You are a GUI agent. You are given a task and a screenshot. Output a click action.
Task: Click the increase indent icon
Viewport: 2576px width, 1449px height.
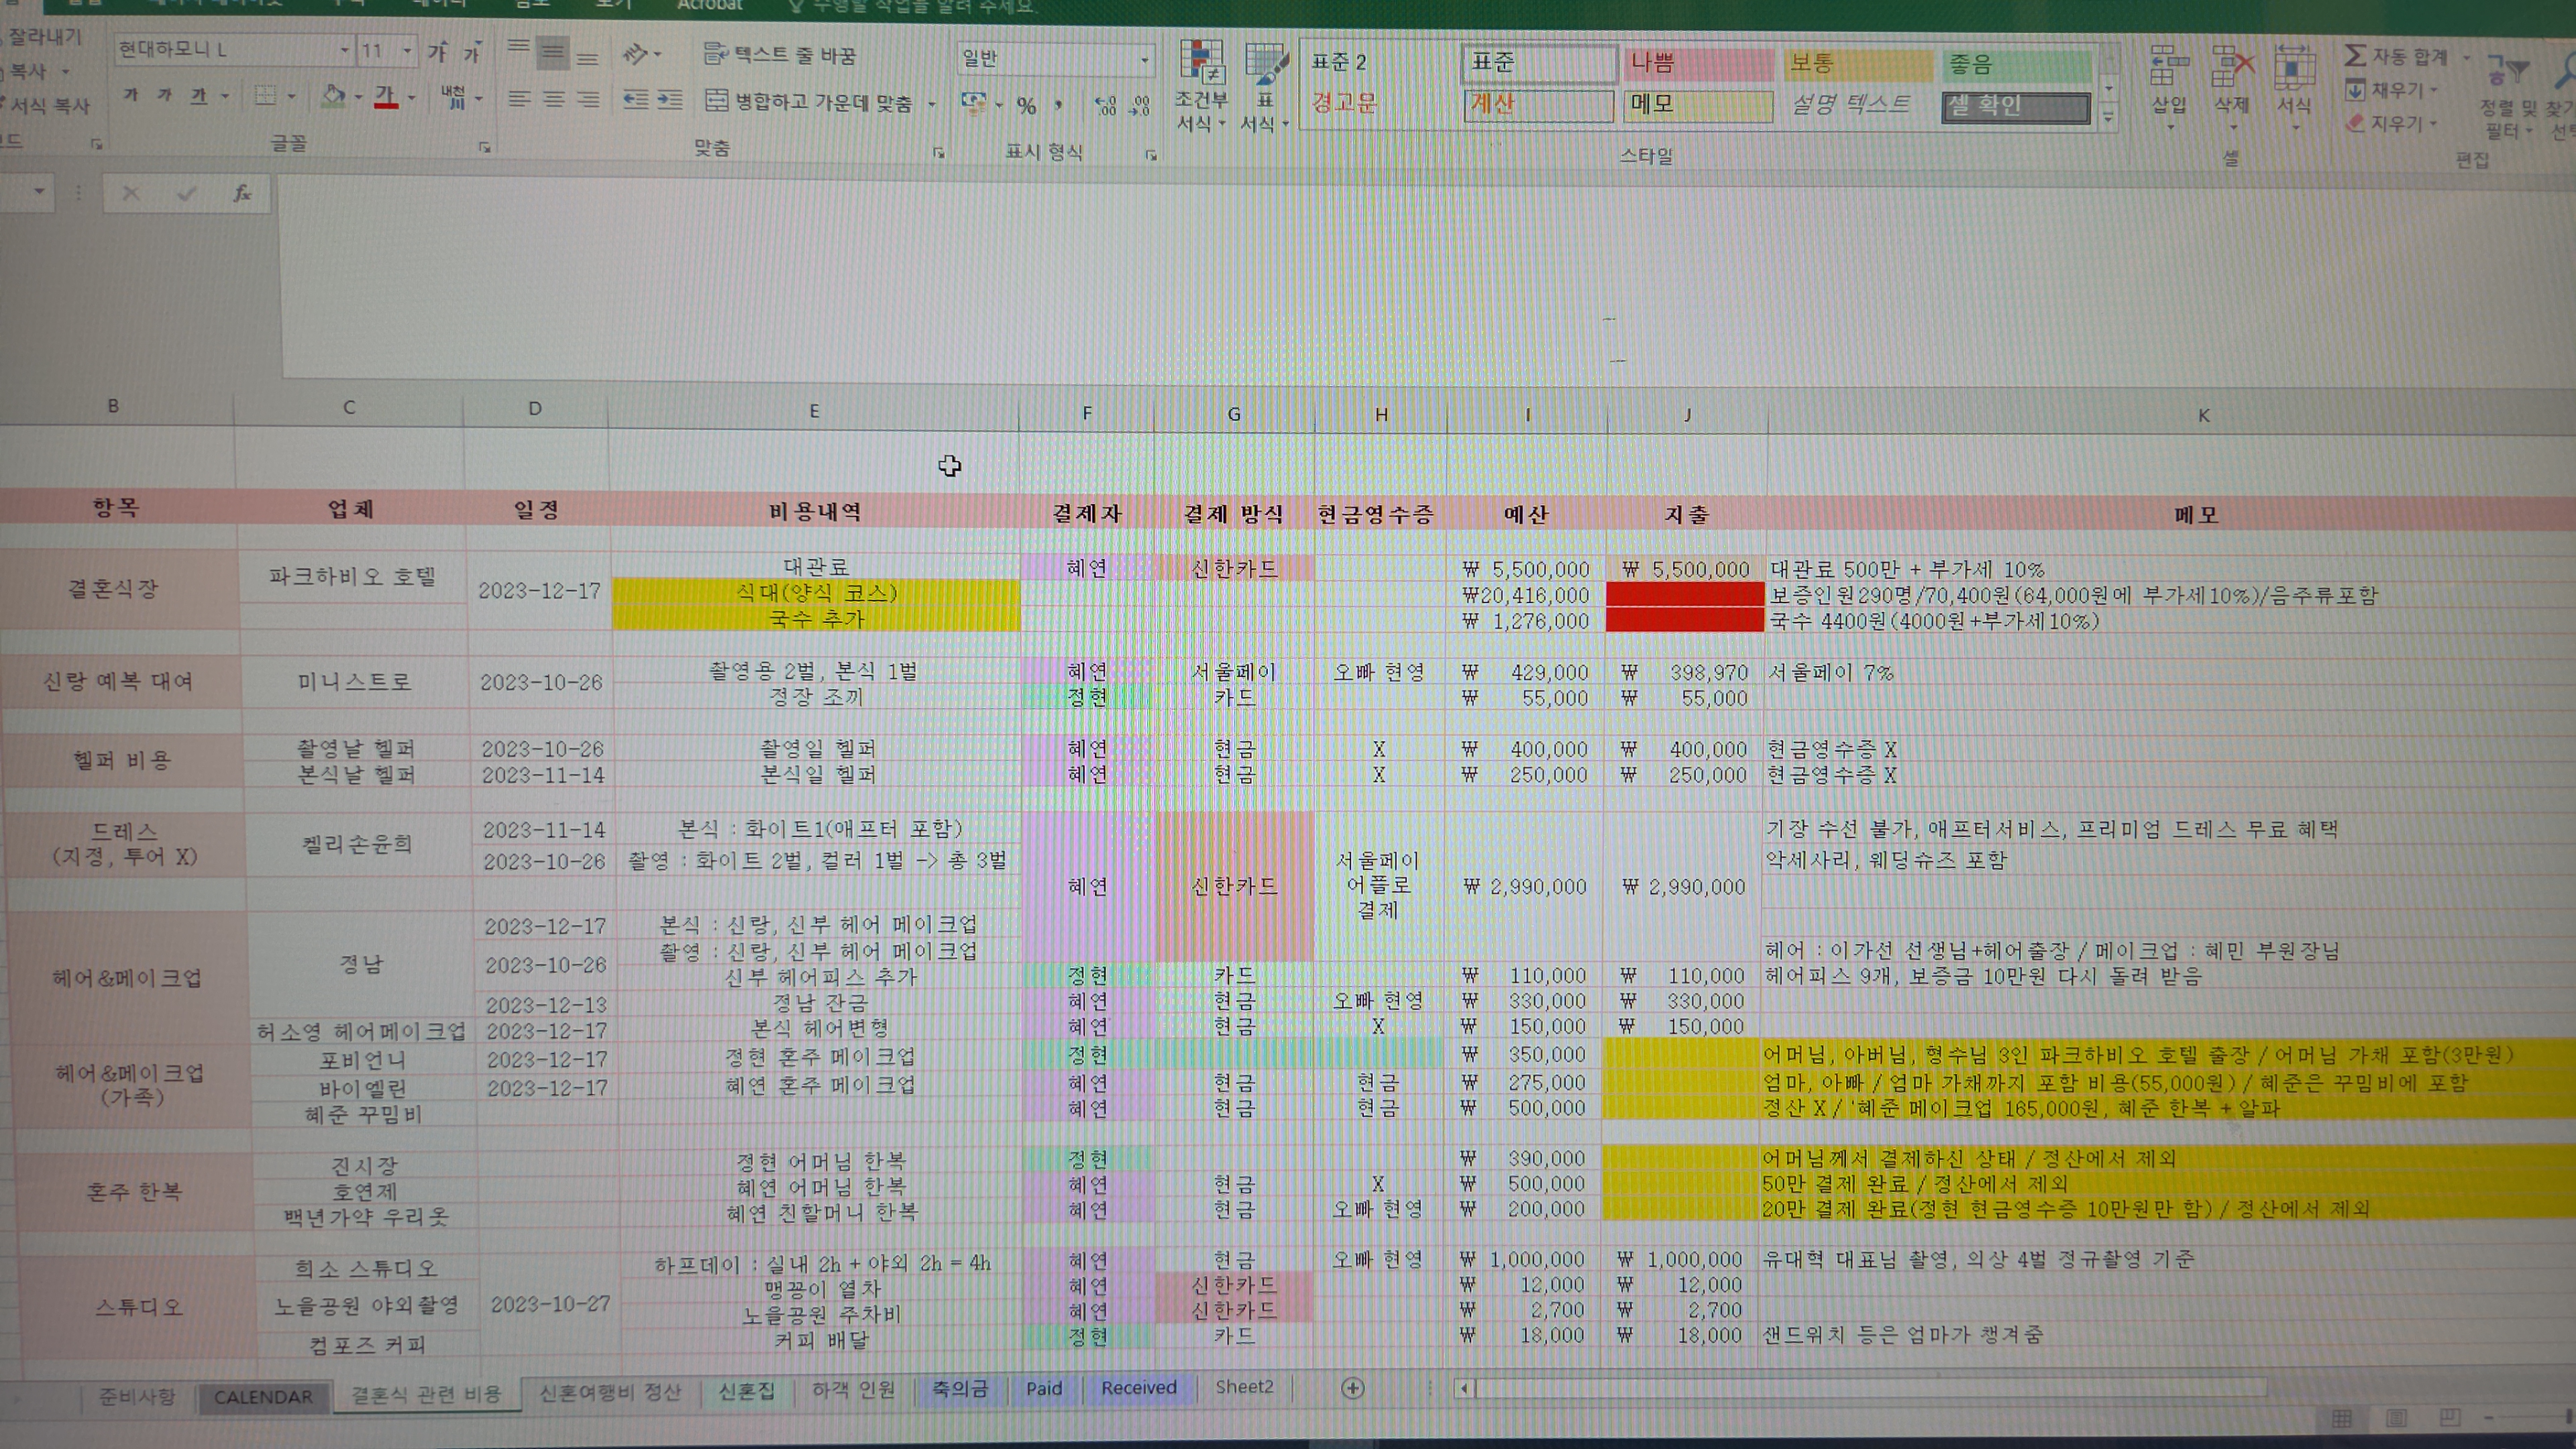670,100
